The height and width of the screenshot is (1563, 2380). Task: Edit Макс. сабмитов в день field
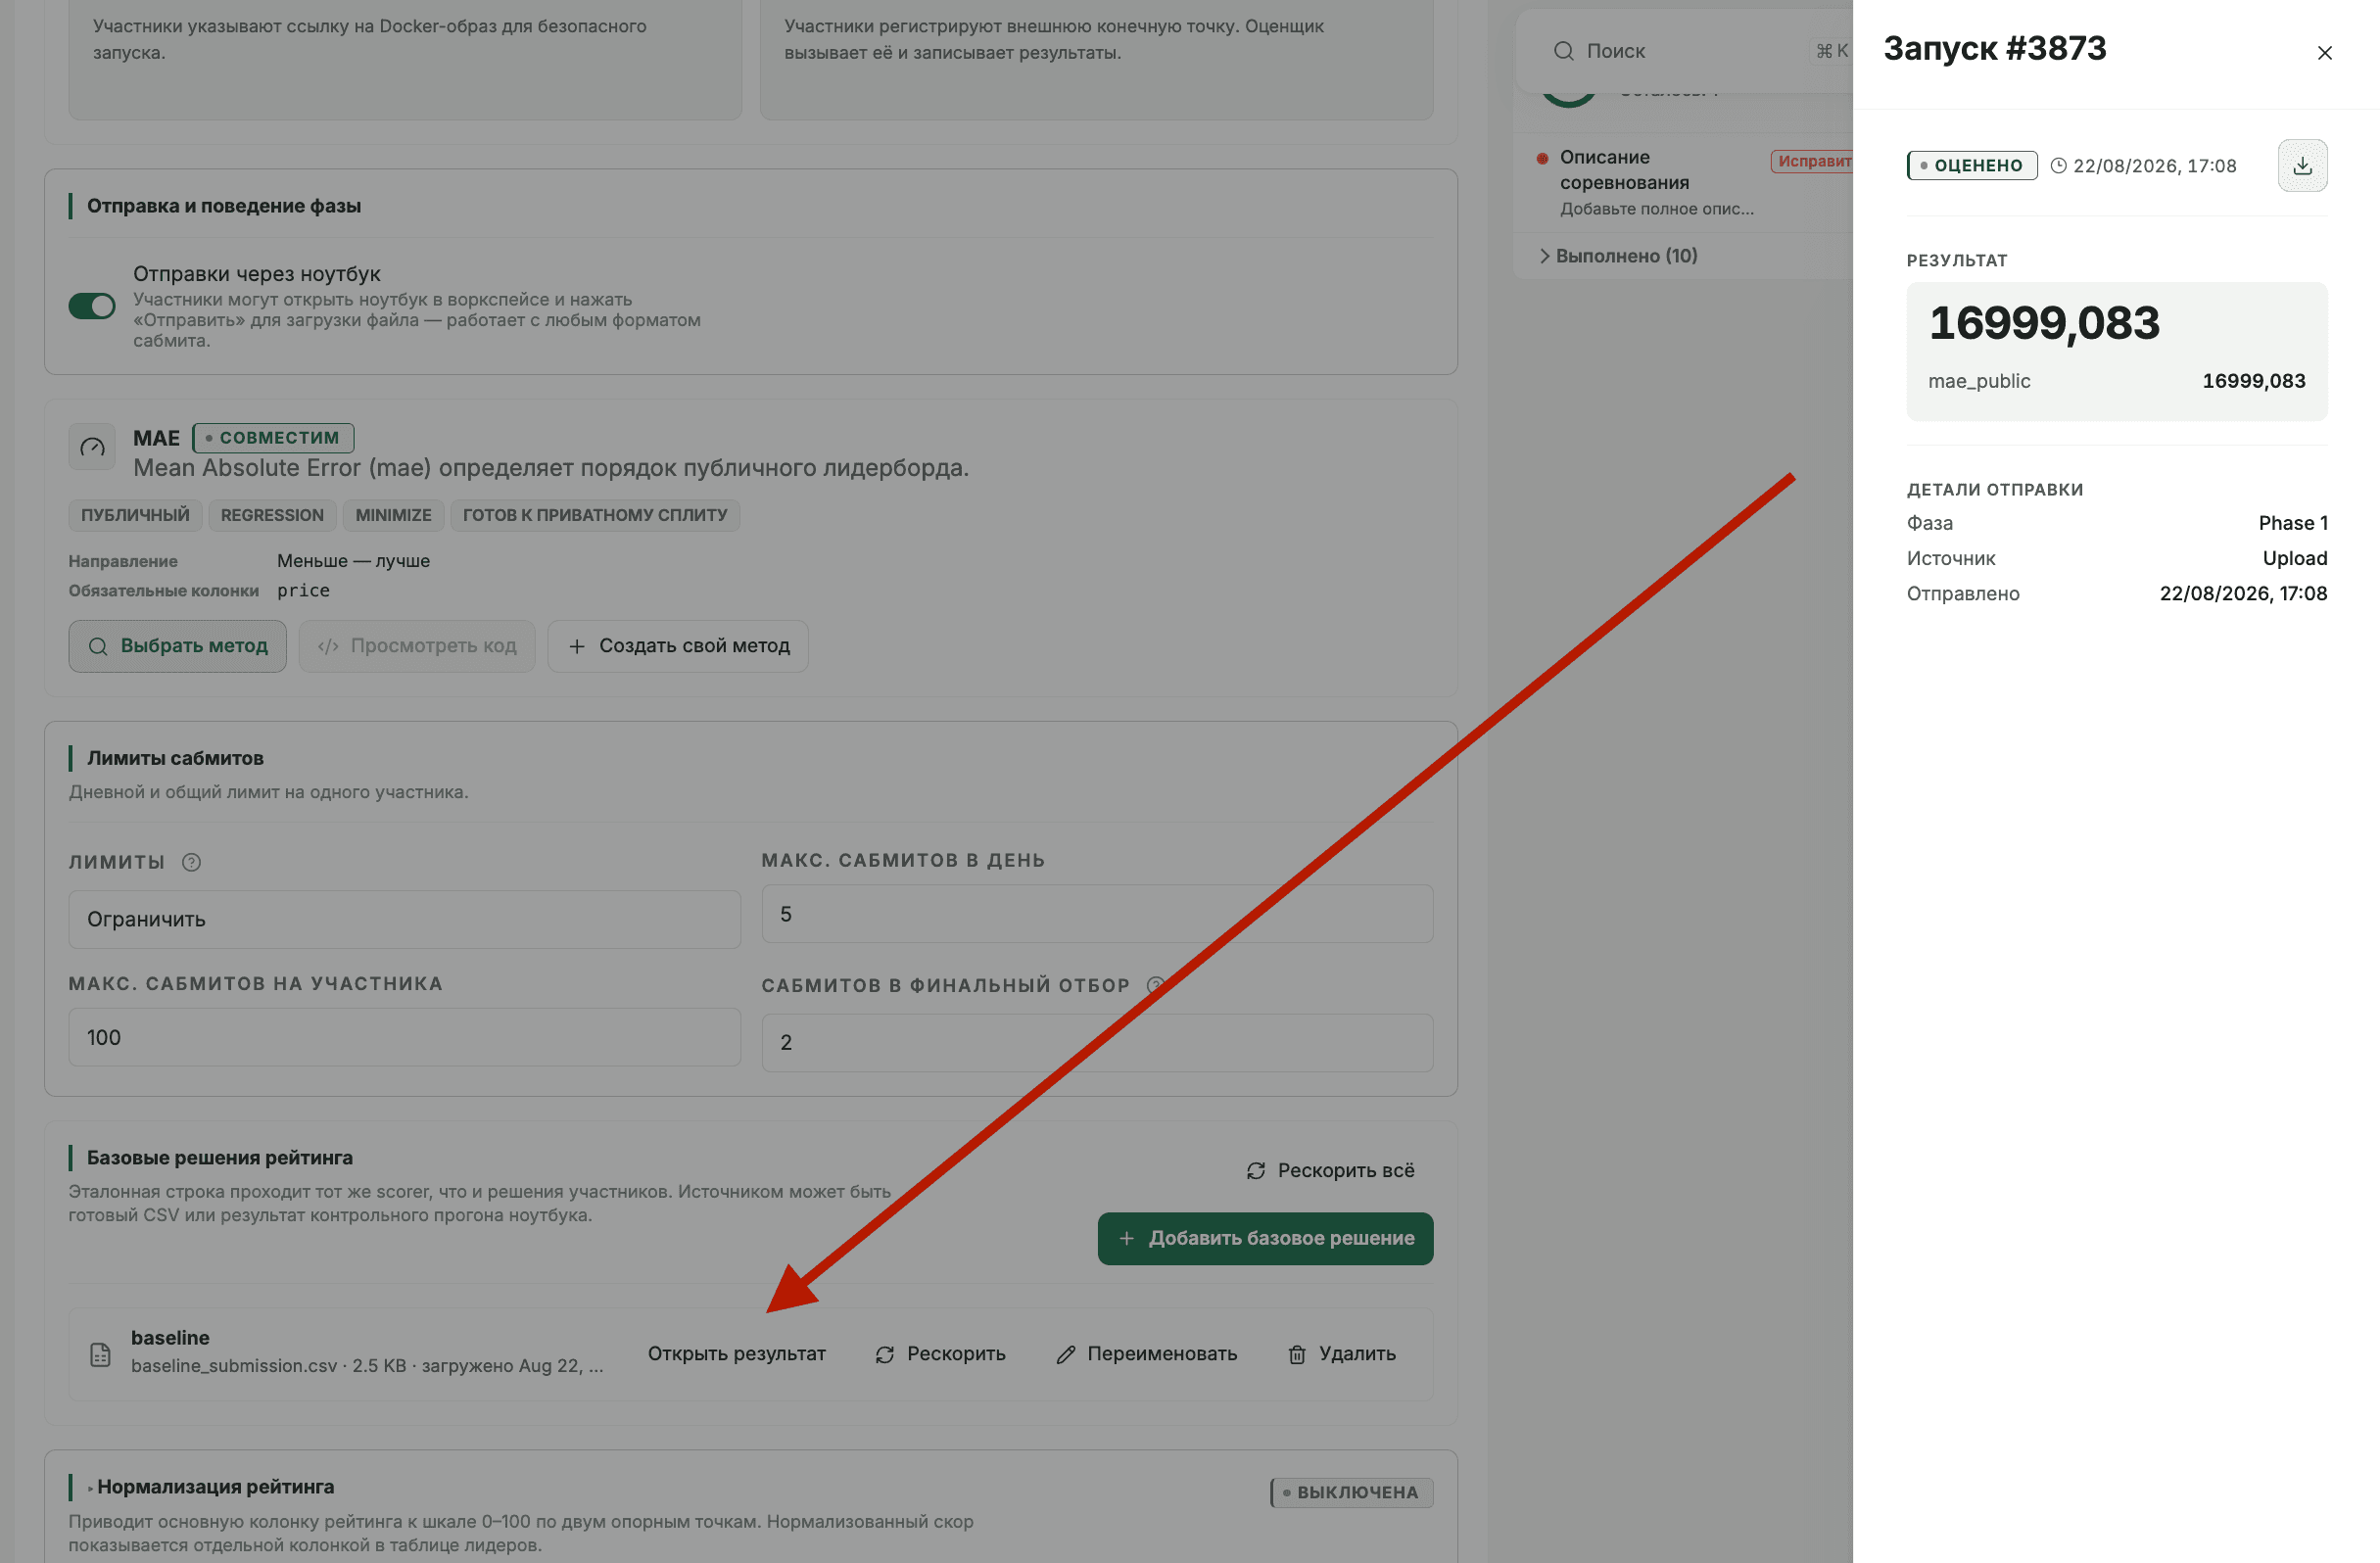coord(1097,914)
